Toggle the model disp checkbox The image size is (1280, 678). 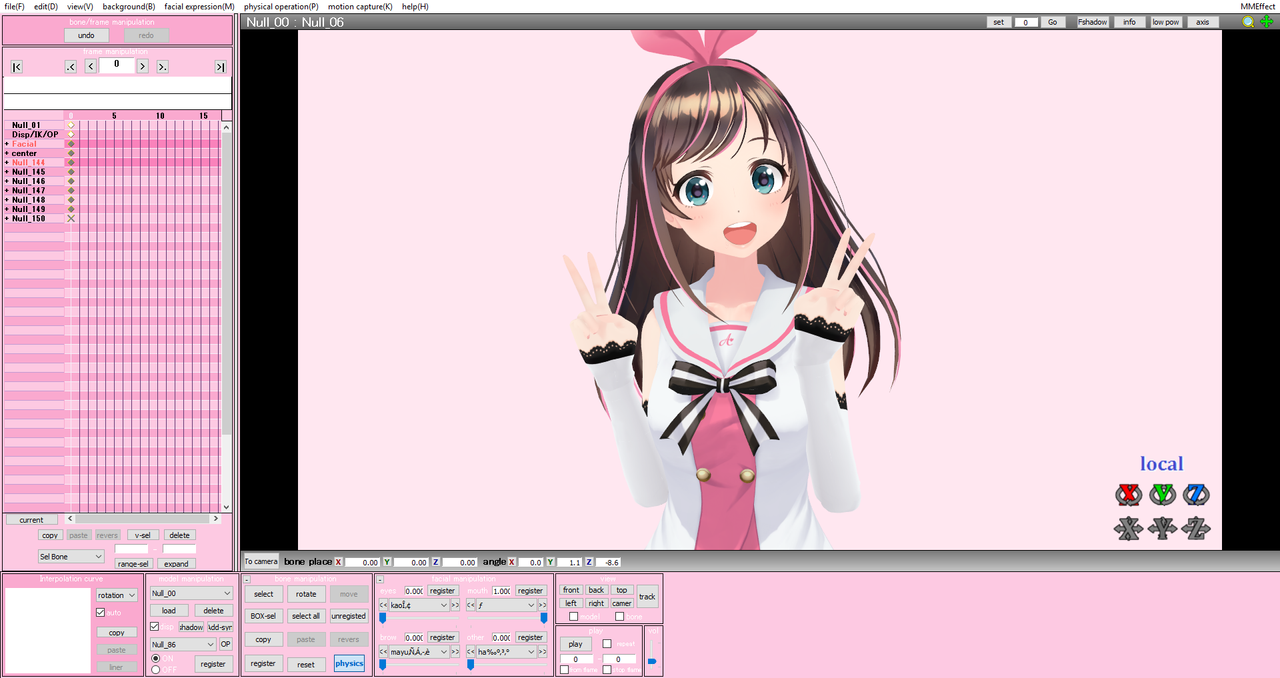(155, 627)
